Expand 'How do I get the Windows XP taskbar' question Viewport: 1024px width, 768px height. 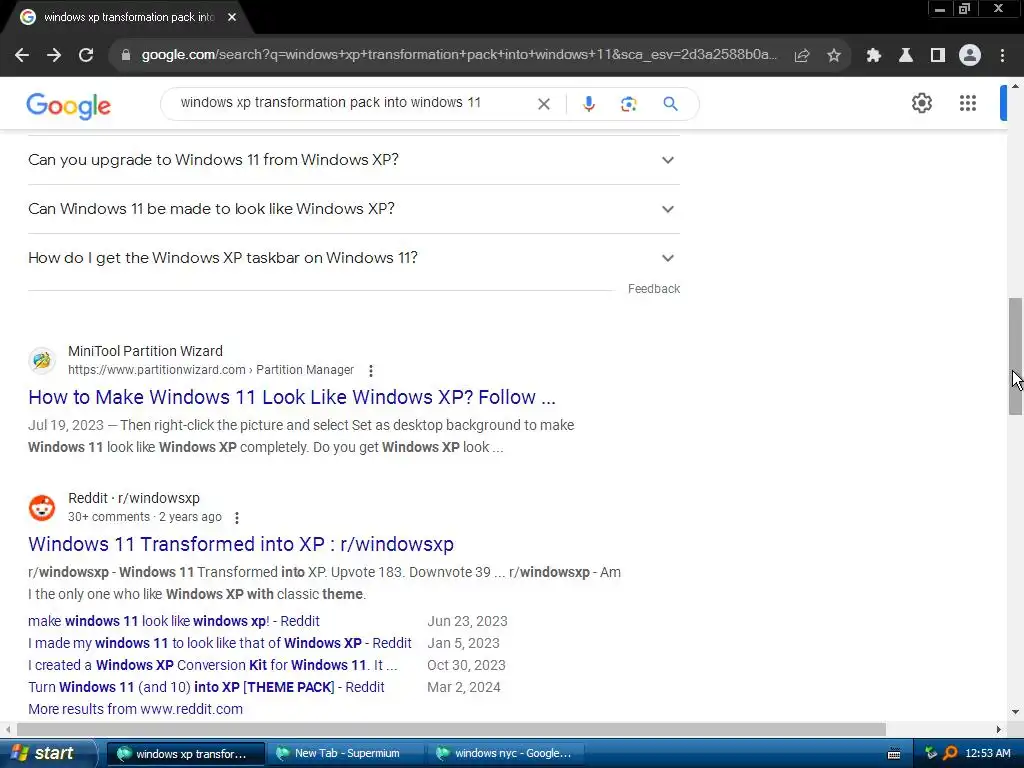click(353, 258)
